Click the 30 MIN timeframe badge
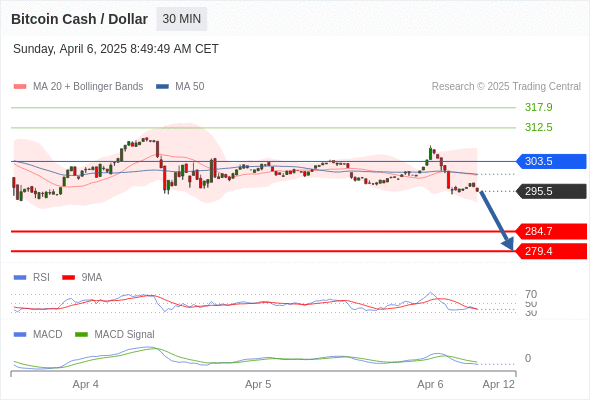This screenshot has height=400, width=590. [182, 19]
